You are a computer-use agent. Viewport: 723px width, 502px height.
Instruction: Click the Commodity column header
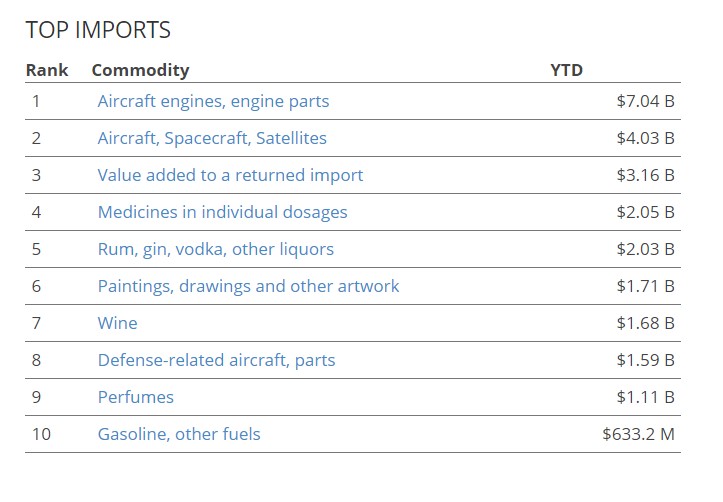pyautogui.click(x=141, y=70)
